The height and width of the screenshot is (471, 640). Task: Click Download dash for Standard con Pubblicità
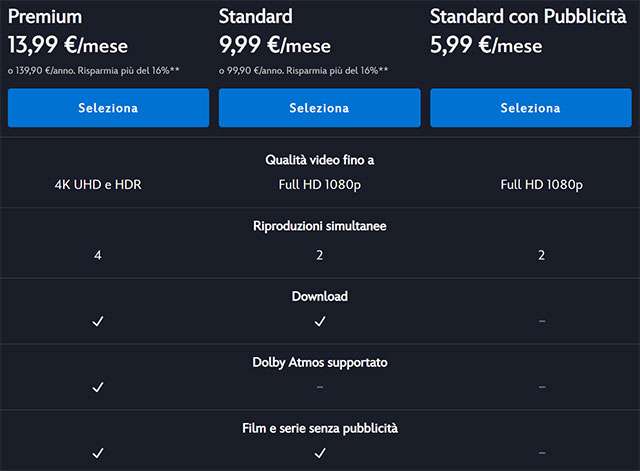[541, 321]
